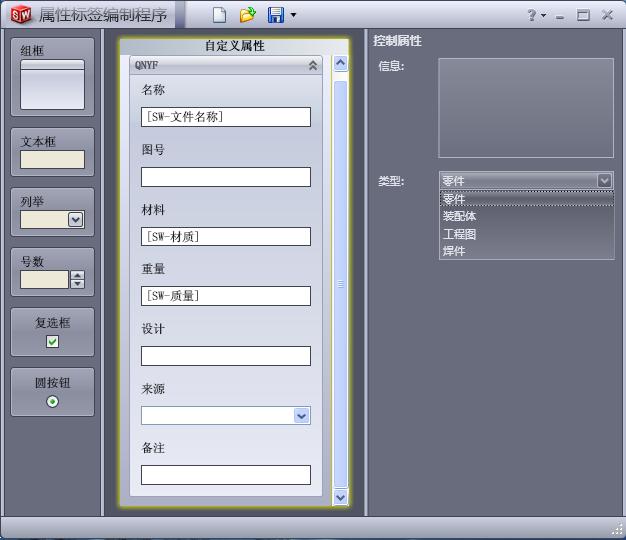Viewport: 626px width, 540px height.
Task: Toggle the green checkbox under 复选框
Action: [x=52, y=342]
